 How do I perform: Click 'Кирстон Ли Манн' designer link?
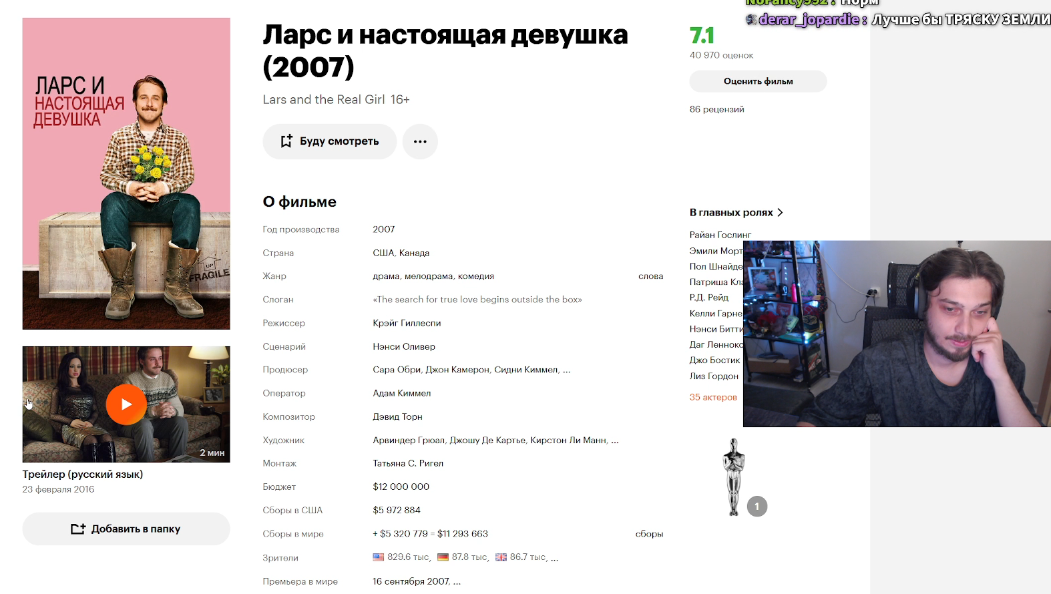(x=569, y=440)
